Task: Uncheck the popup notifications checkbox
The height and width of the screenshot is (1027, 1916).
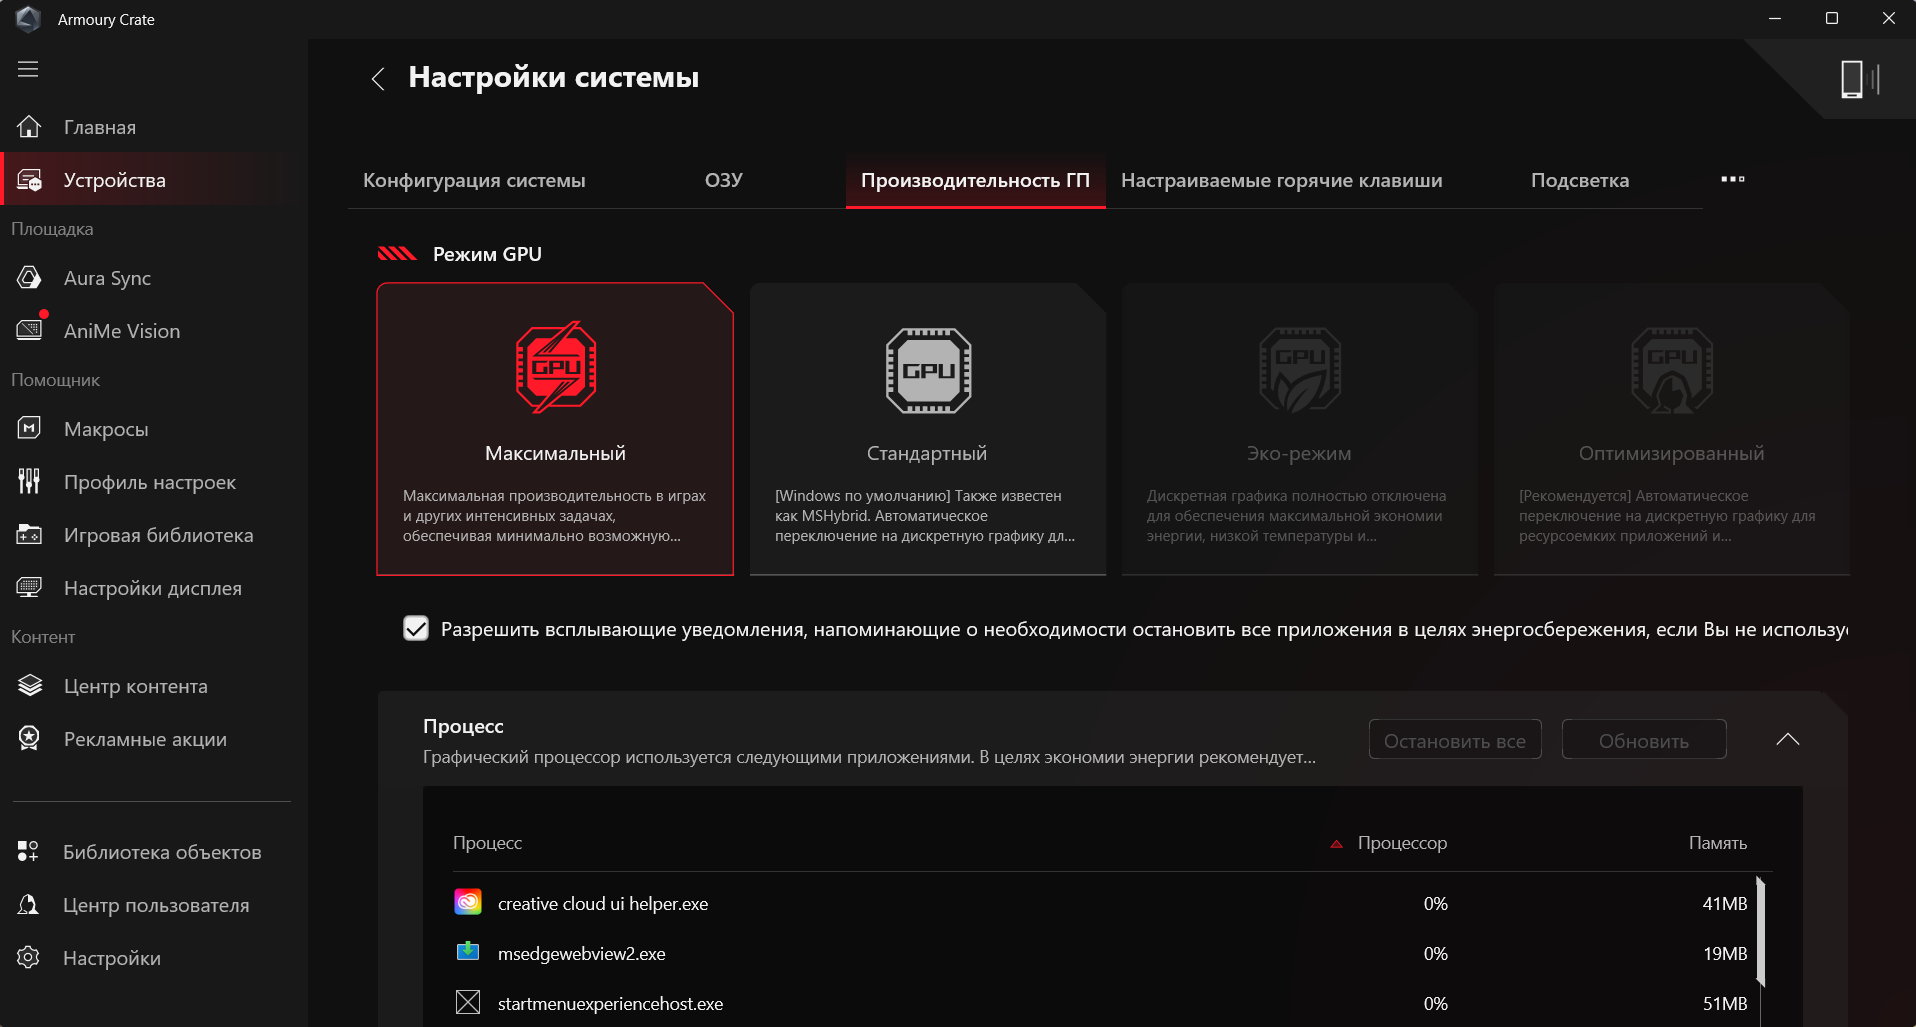Action: click(x=416, y=629)
